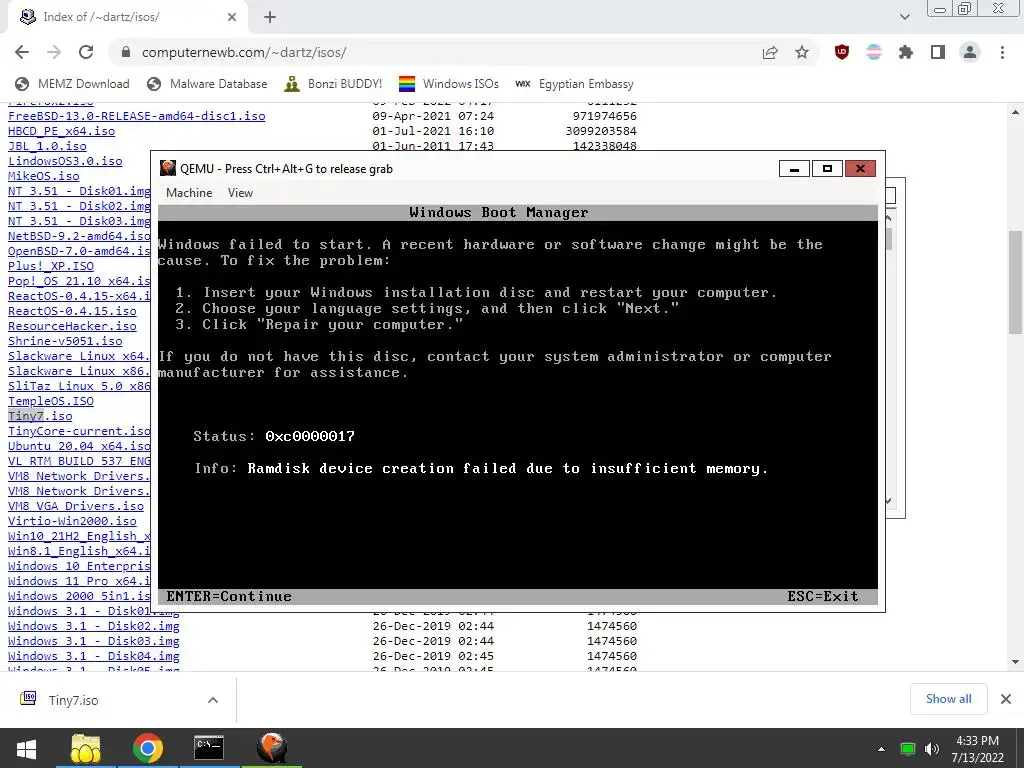Viewport: 1024px width, 768px height.
Task: Download Windows_3.1_-_Disk02.img
Action: click(93, 626)
